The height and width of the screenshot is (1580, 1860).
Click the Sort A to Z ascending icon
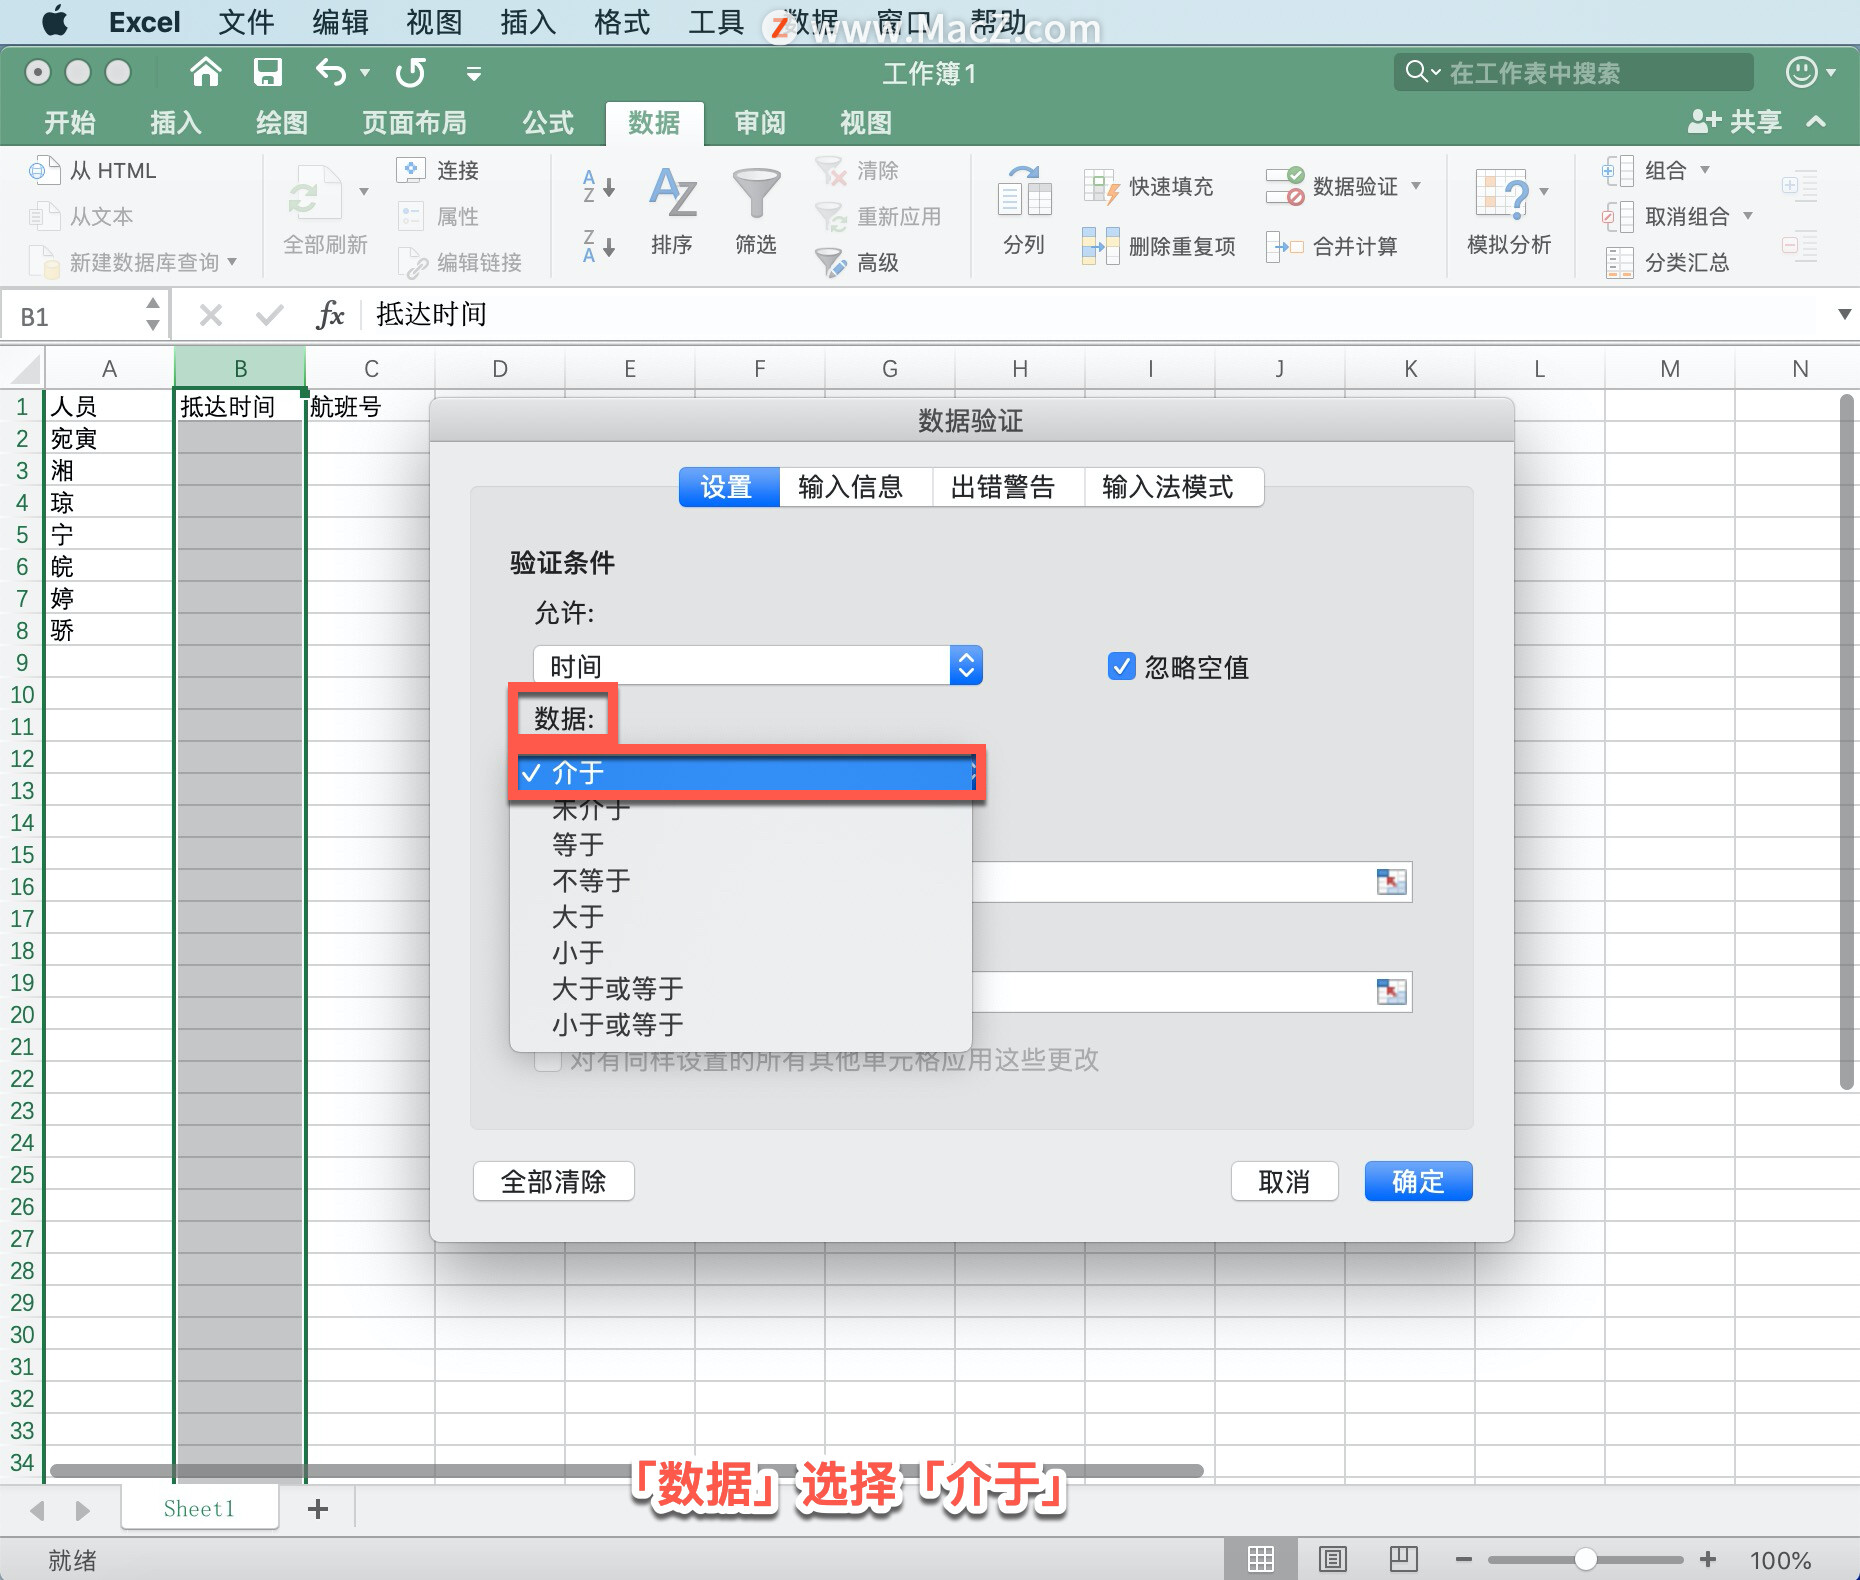coord(598,186)
